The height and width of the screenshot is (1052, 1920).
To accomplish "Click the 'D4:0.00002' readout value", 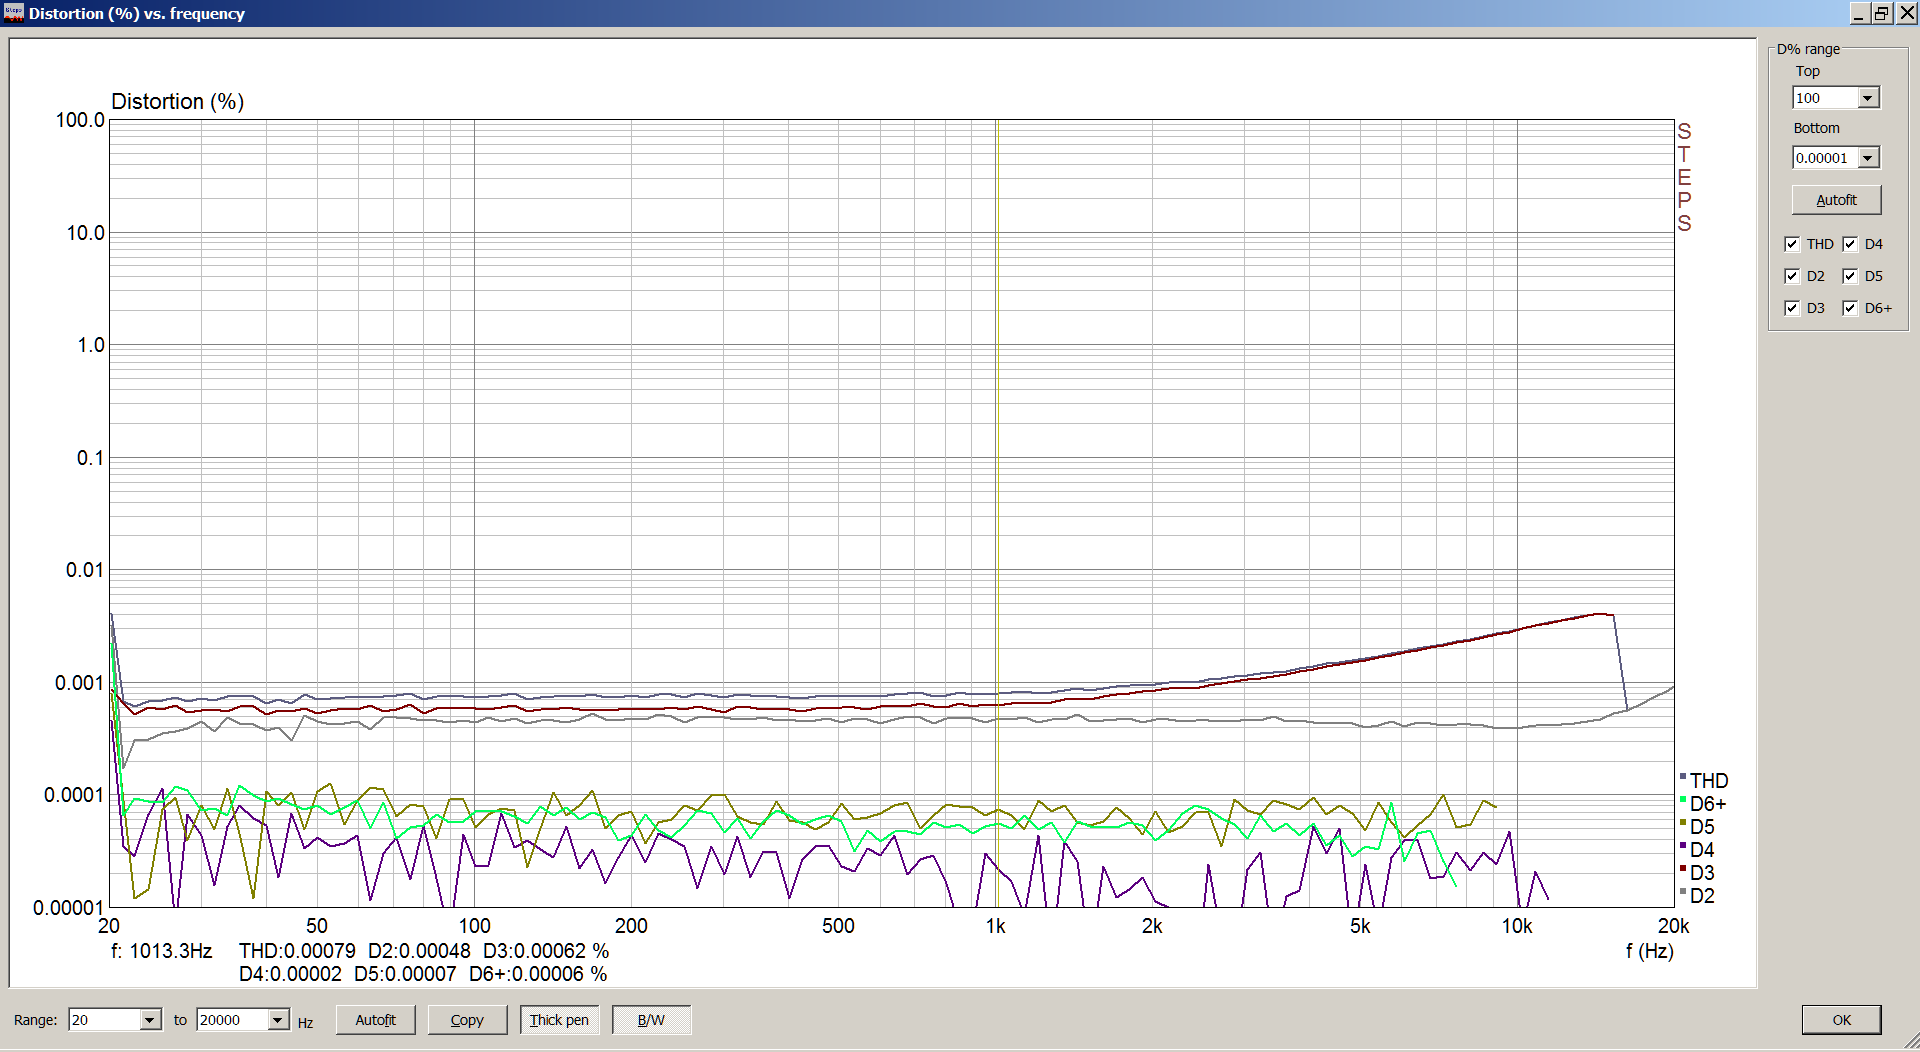I will (290, 974).
